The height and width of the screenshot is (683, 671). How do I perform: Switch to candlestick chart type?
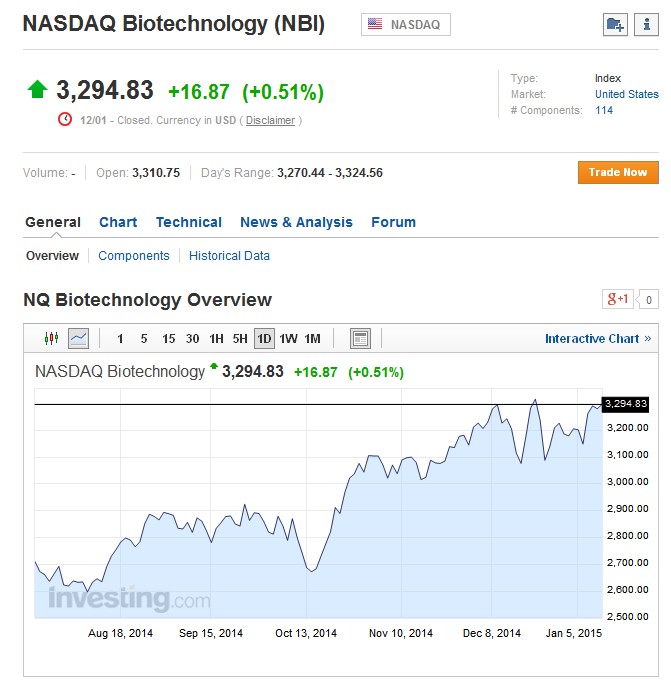pyautogui.click(x=51, y=338)
